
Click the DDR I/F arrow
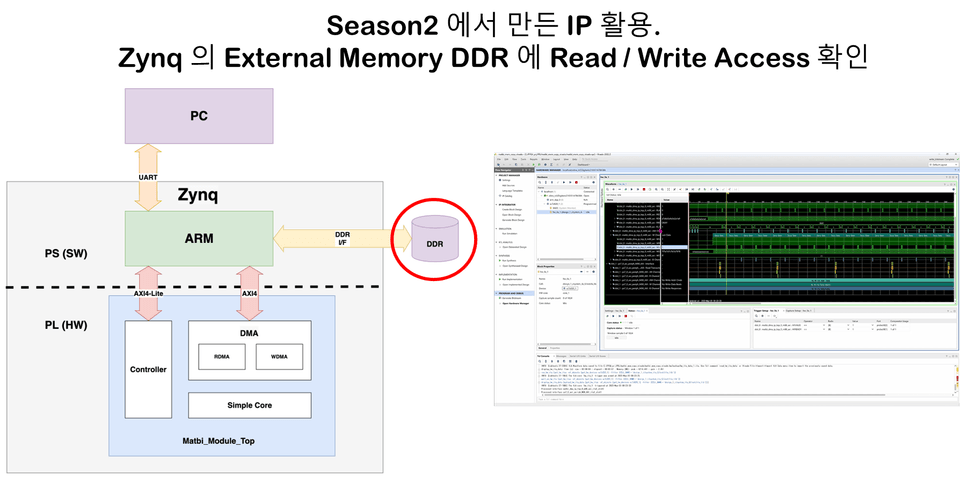point(342,238)
